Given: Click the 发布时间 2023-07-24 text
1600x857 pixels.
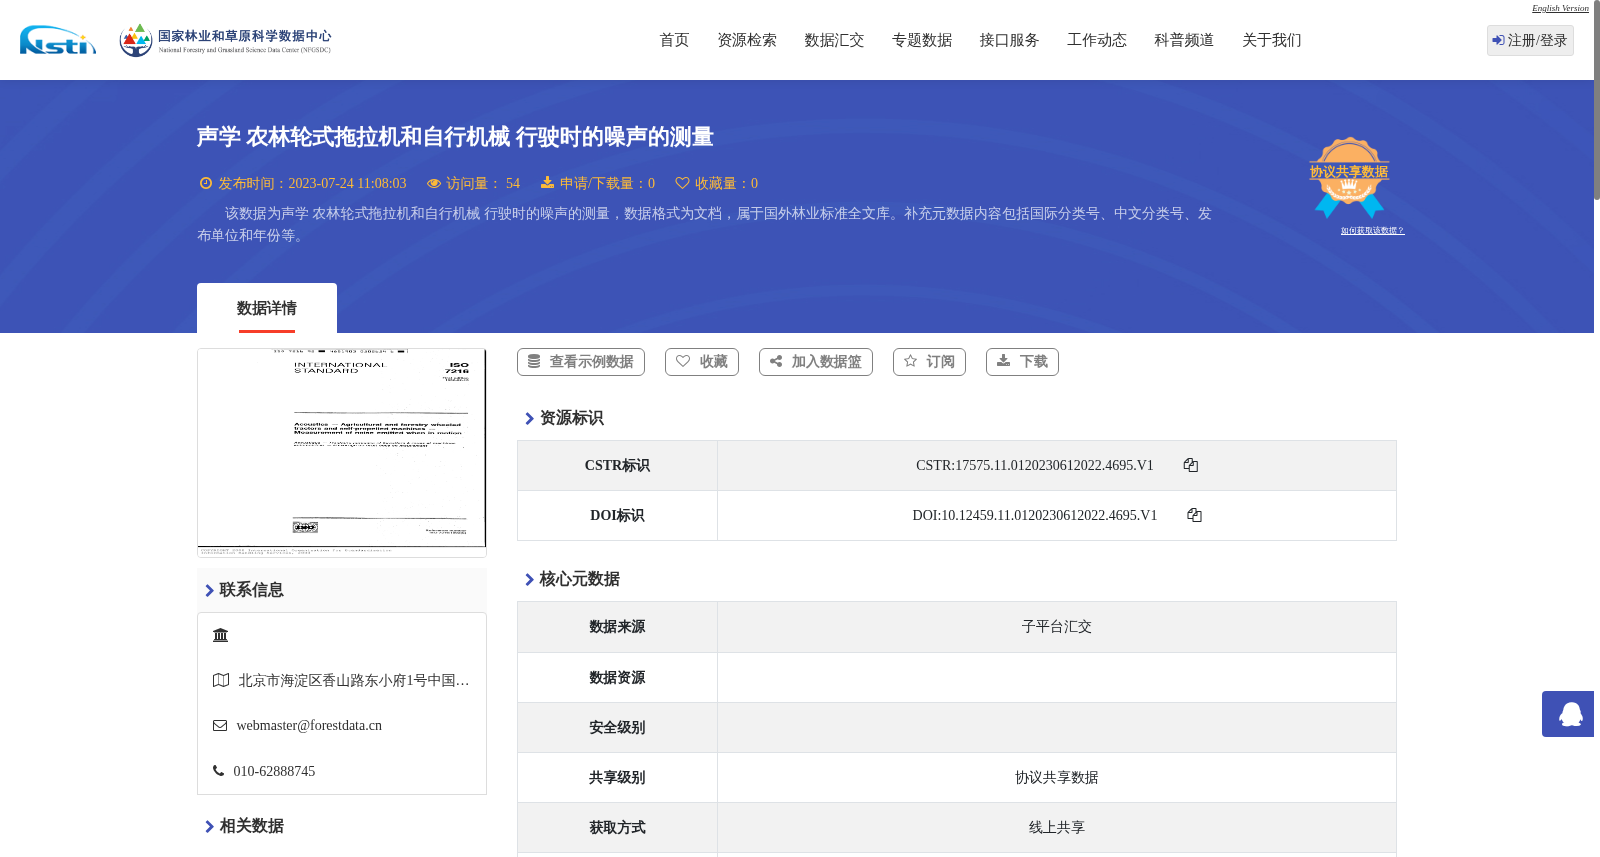Looking at the screenshot, I should pyautogui.click(x=312, y=183).
